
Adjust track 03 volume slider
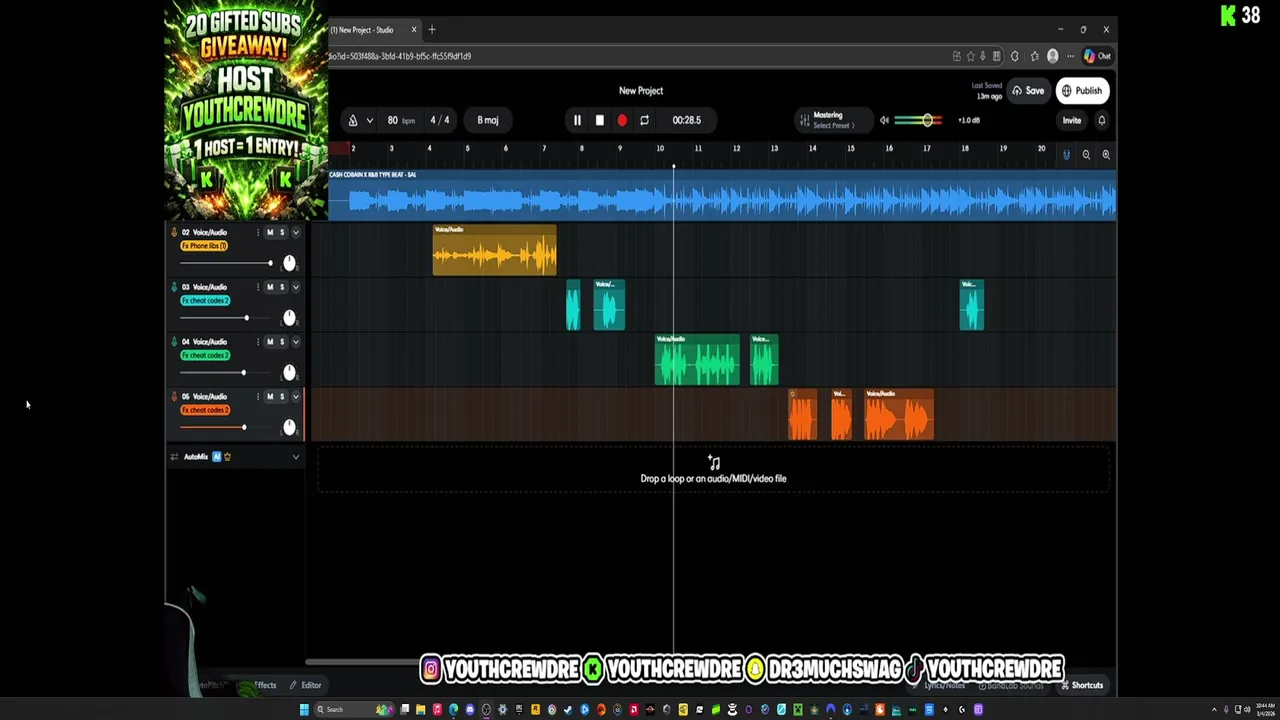226,318
